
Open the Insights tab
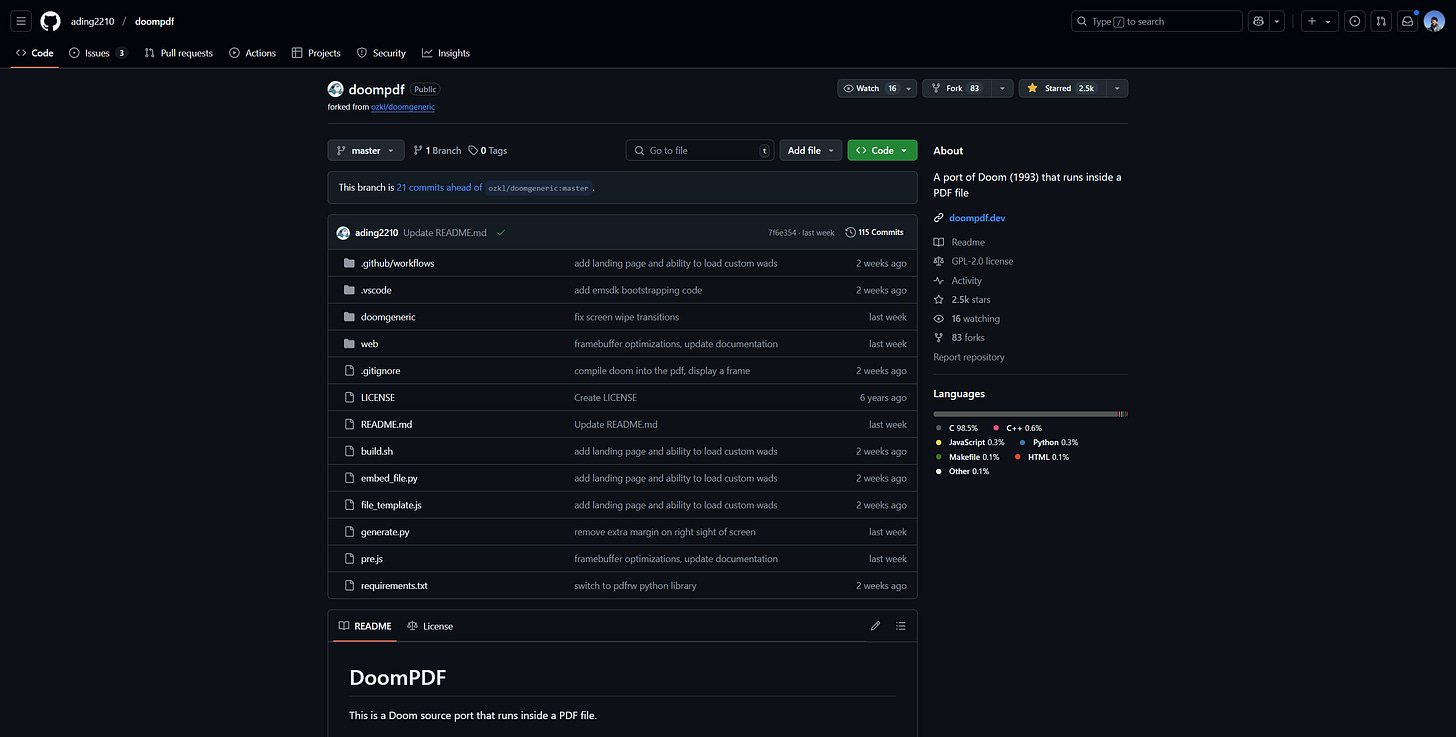(446, 53)
